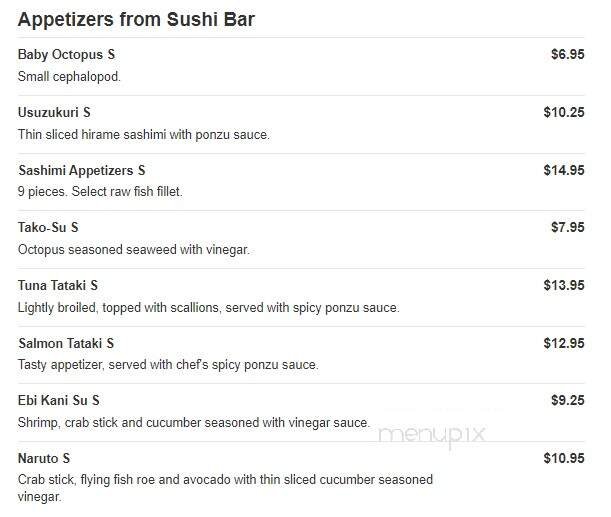
Task: Click the "Small cephalopod." description text
Action: [x=69, y=76]
